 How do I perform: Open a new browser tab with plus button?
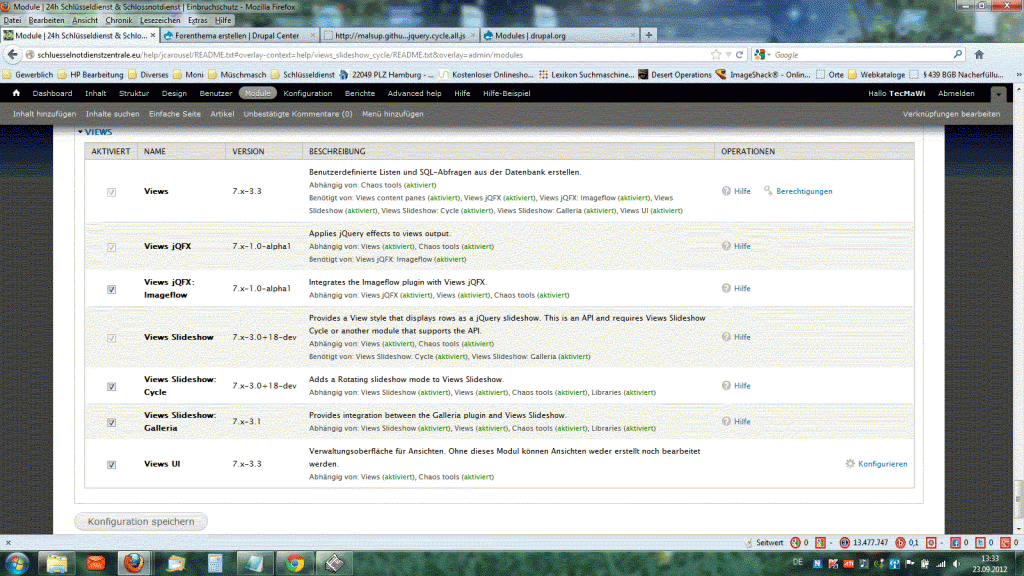click(x=649, y=35)
